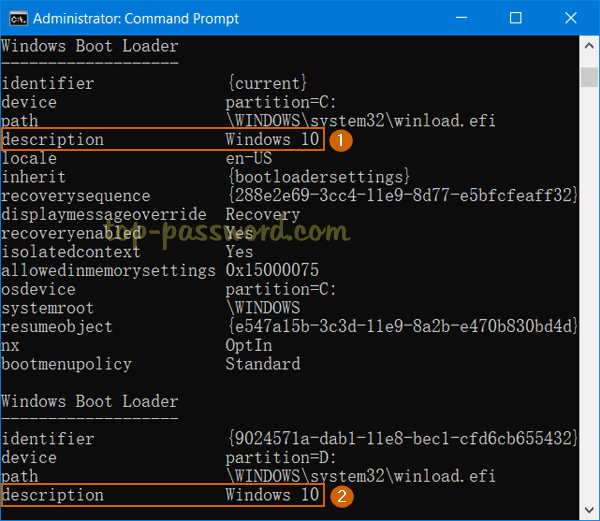
Task: Click the 'OptIn' nx value
Action: [x=249, y=345]
